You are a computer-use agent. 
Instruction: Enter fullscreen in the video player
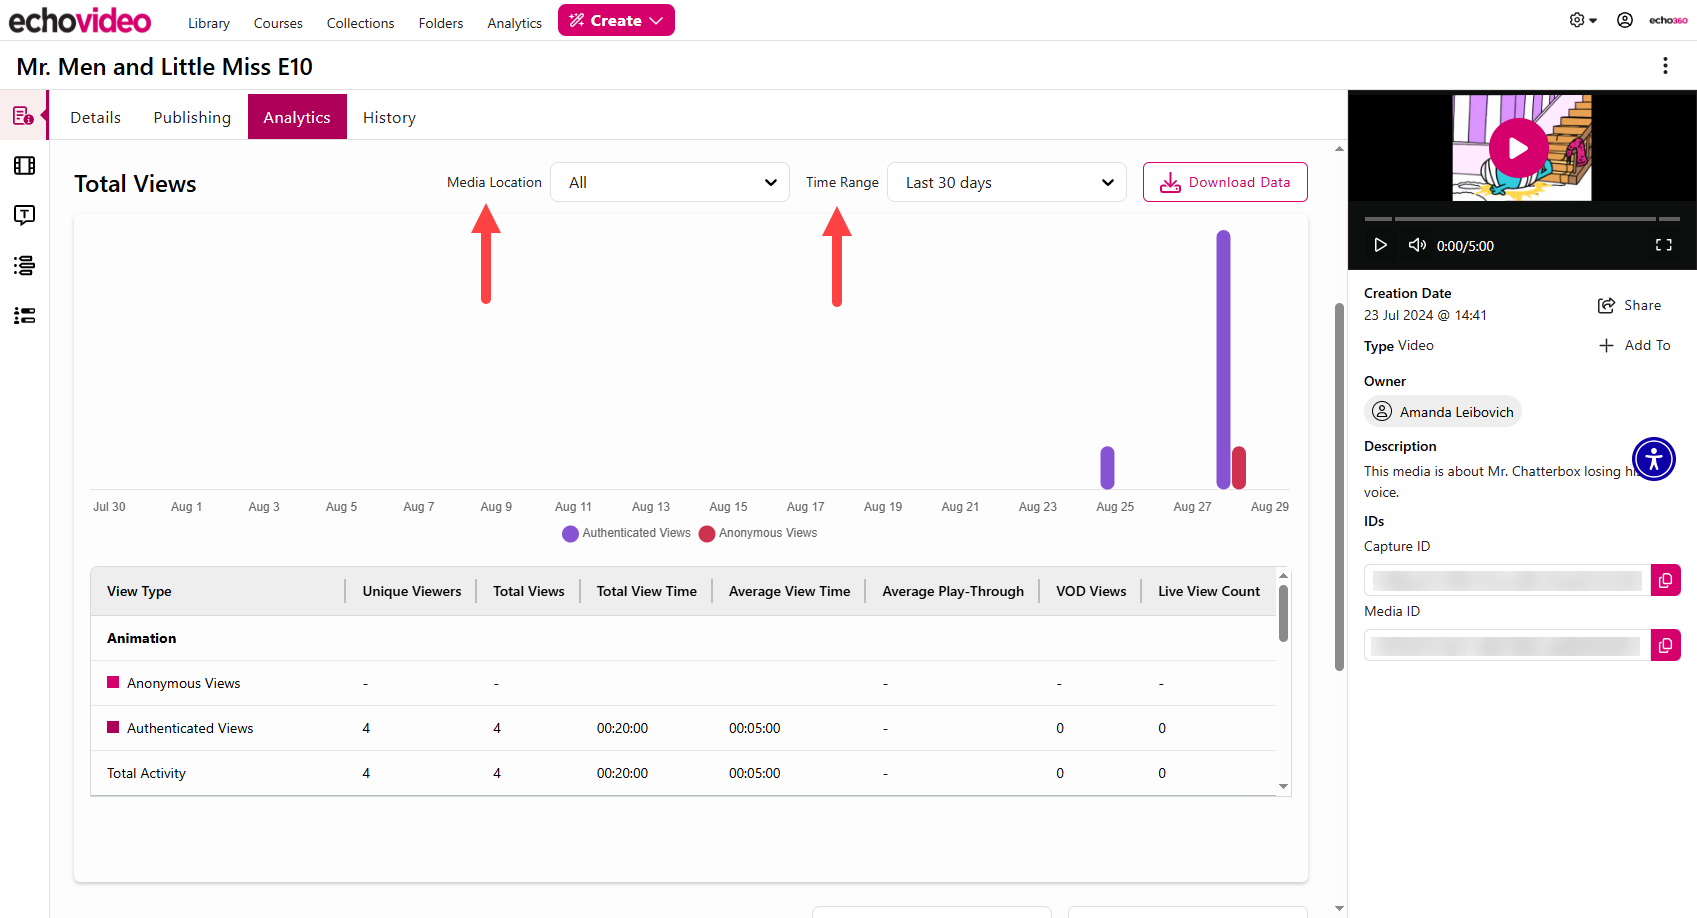[x=1664, y=245]
